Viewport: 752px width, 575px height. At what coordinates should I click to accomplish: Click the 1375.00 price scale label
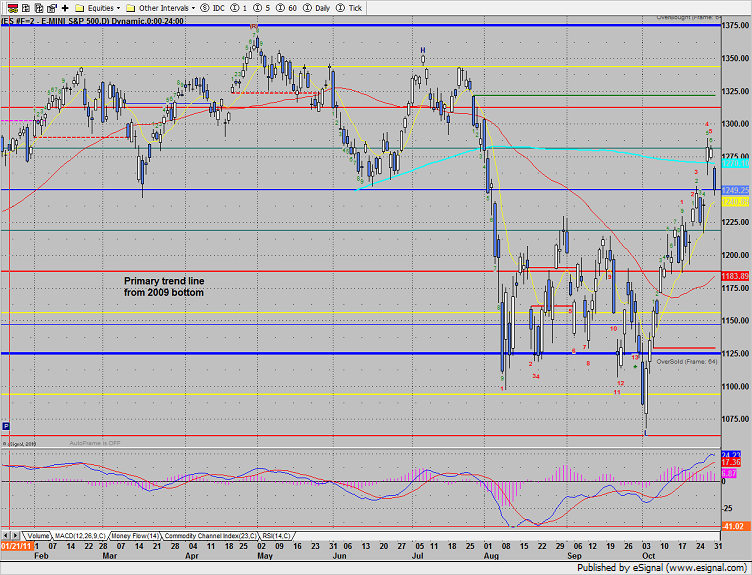[x=735, y=25]
